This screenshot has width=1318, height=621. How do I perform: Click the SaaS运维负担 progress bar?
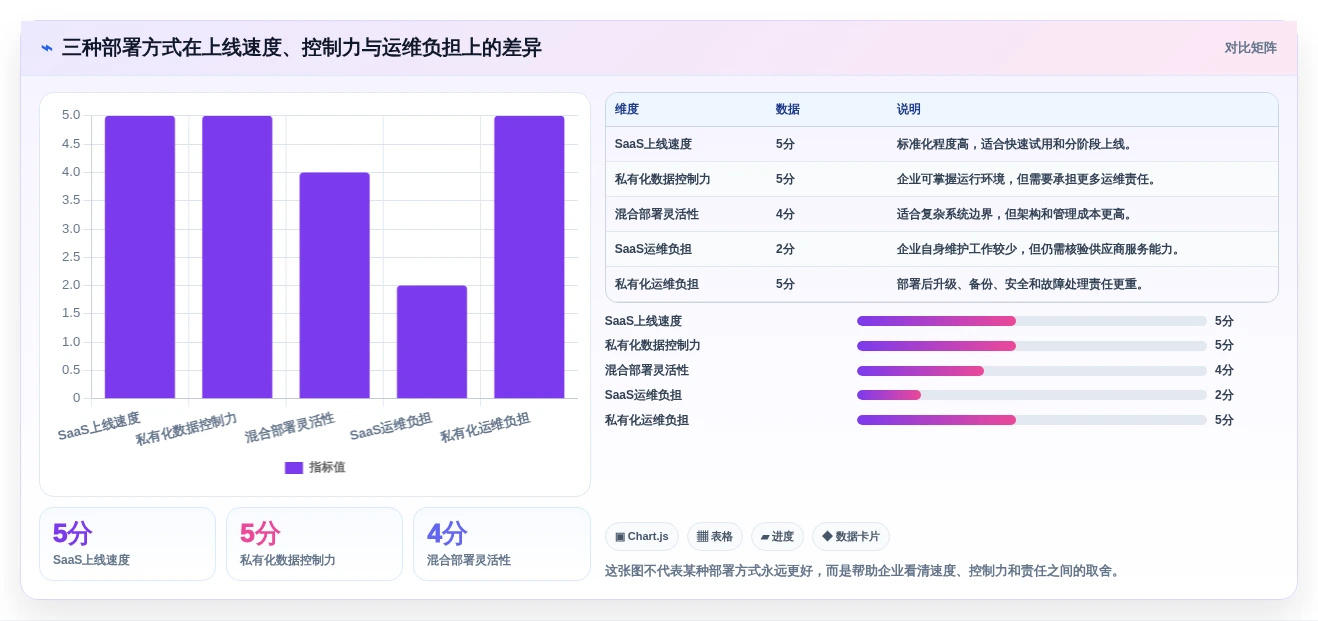coord(1032,395)
